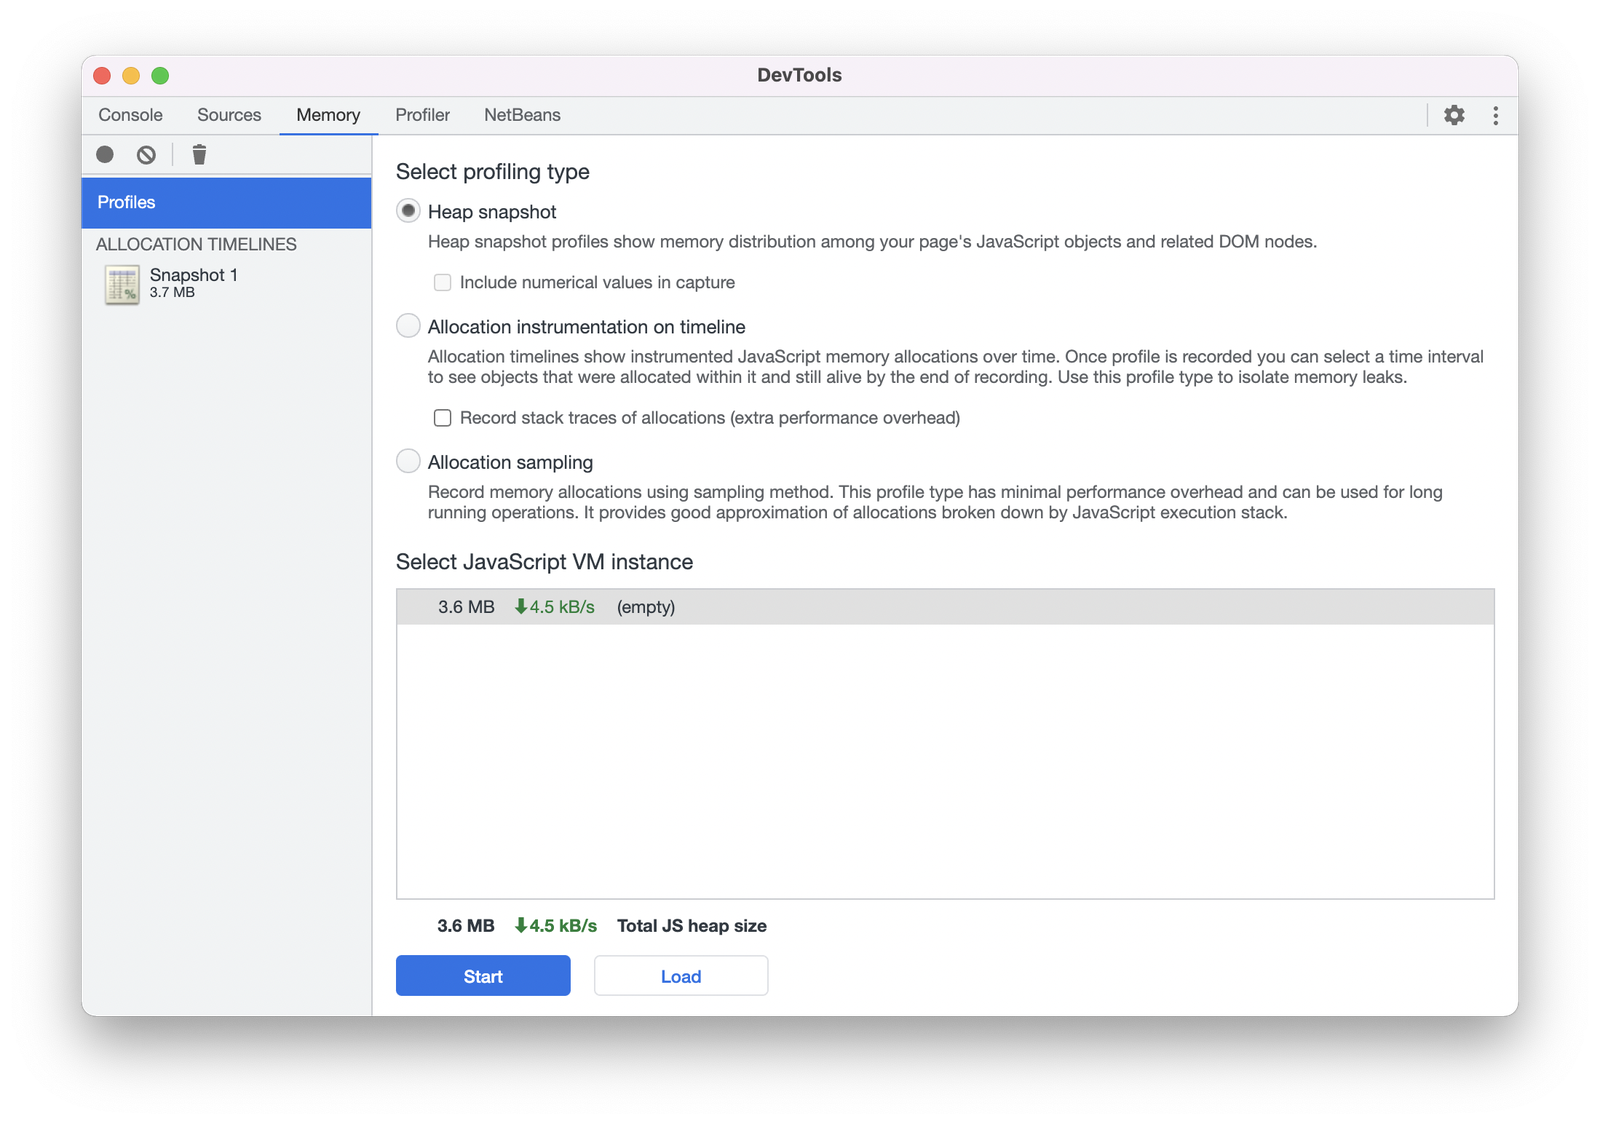Screen dimensions: 1600x1124
Task: Click the clear all profiles icon
Action: [146, 154]
